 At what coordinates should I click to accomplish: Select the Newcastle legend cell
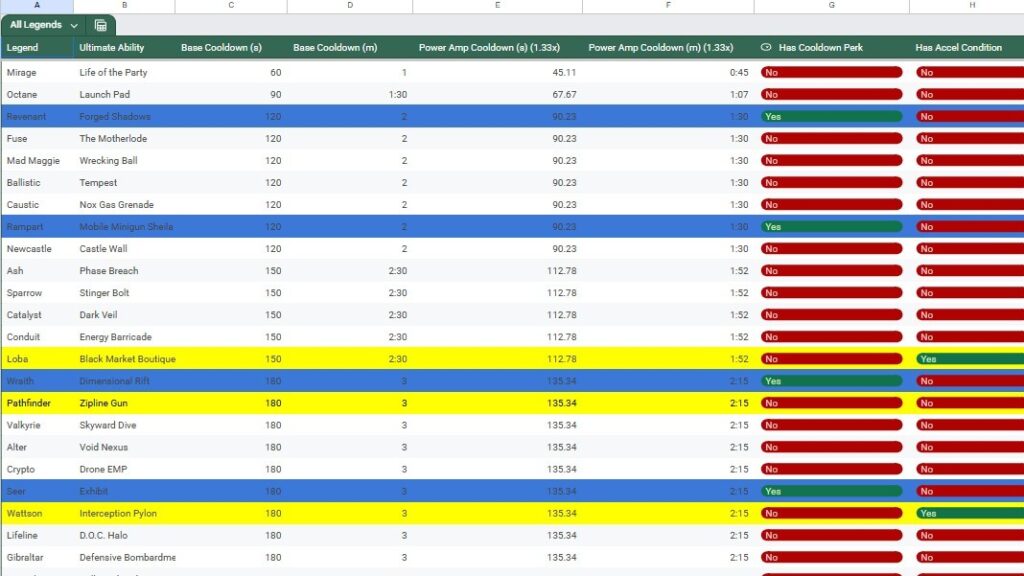pyautogui.click(x=37, y=249)
